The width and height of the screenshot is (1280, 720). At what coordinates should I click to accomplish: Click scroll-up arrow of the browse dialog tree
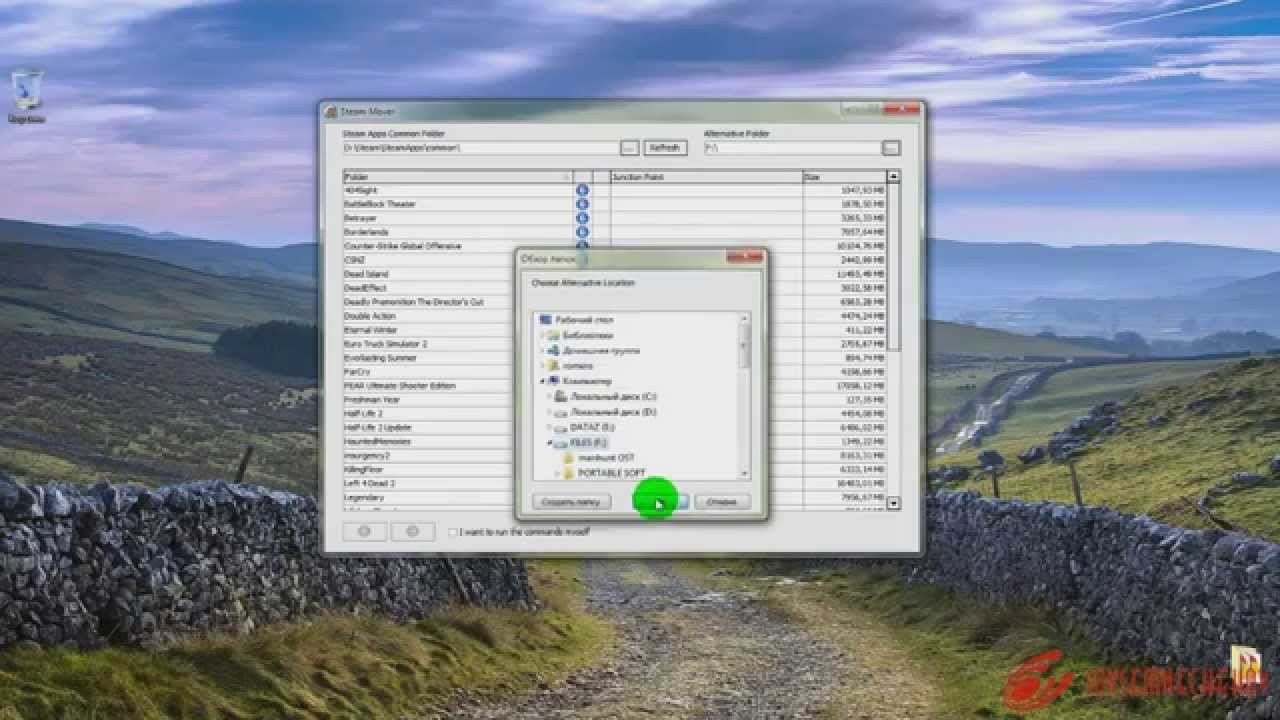click(745, 318)
